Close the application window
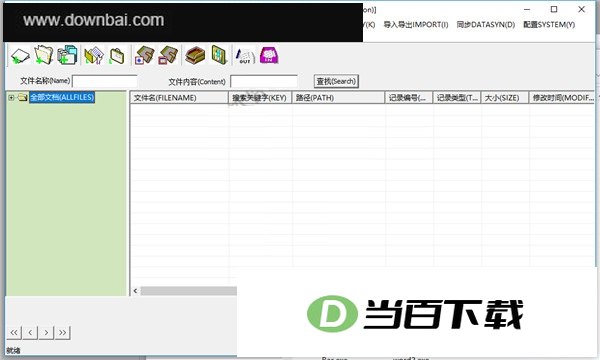This screenshot has height=360, width=600. coord(581,9)
